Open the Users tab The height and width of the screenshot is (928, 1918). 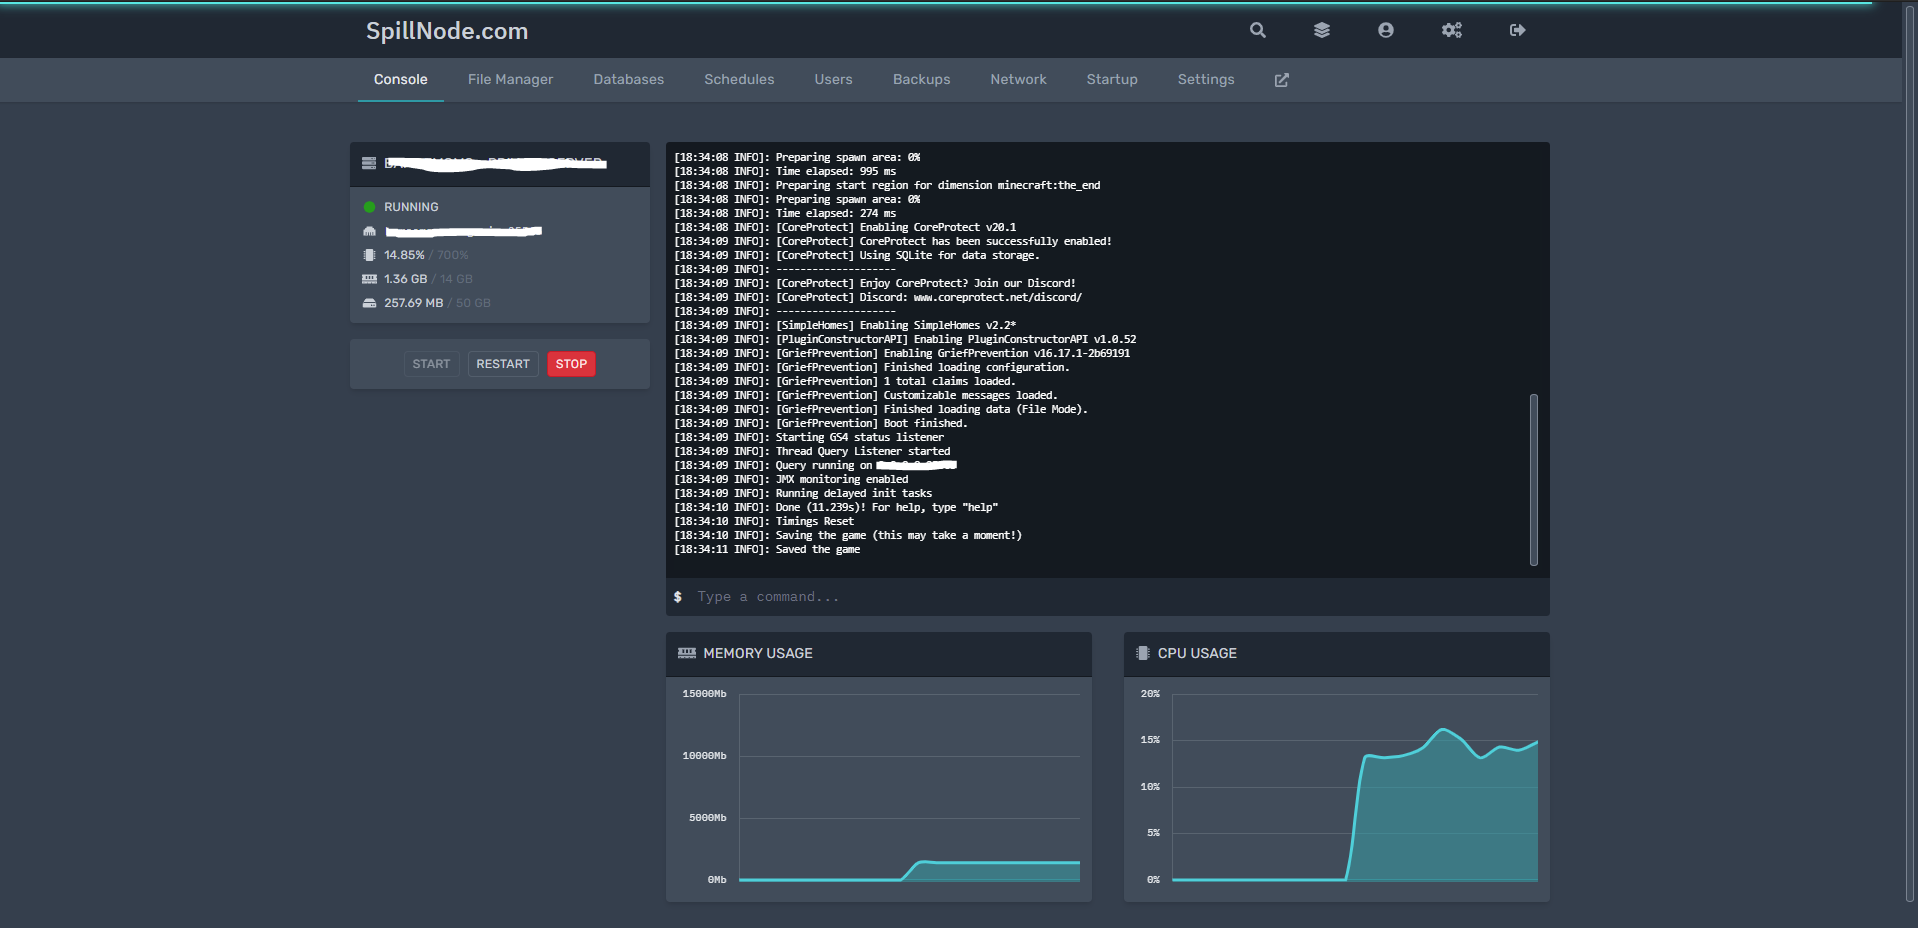coord(833,80)
